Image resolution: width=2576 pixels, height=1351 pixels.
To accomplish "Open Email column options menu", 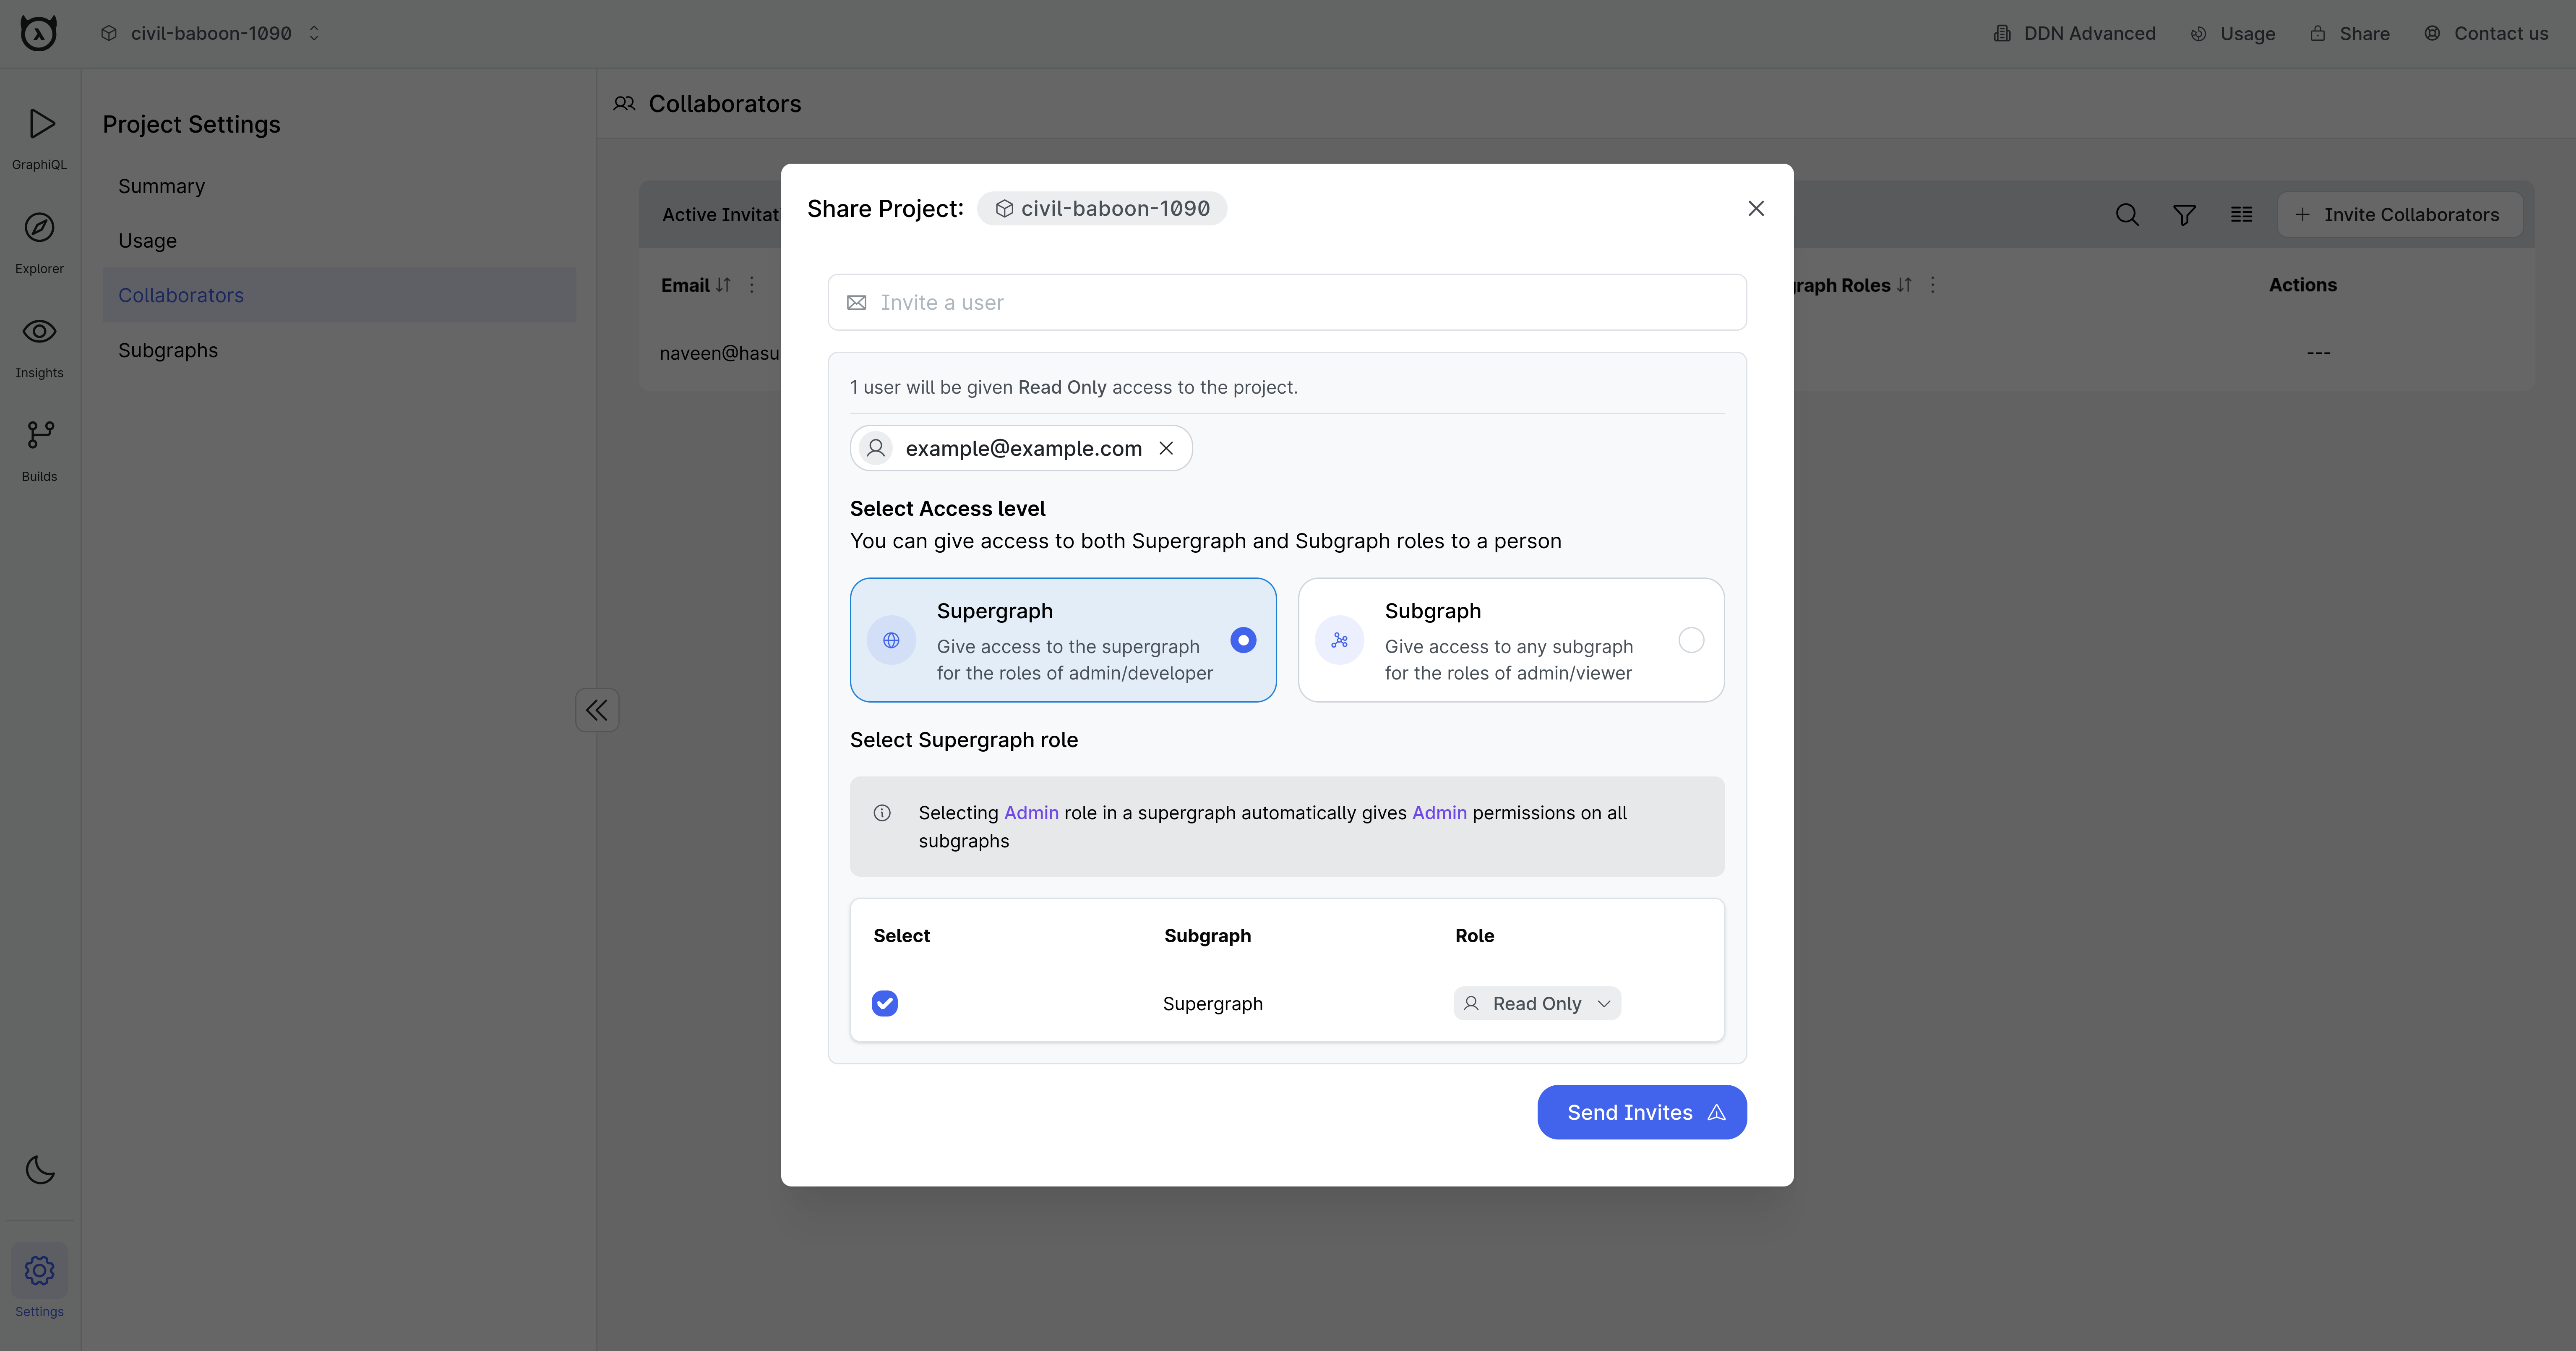I will tap(752, 285).
